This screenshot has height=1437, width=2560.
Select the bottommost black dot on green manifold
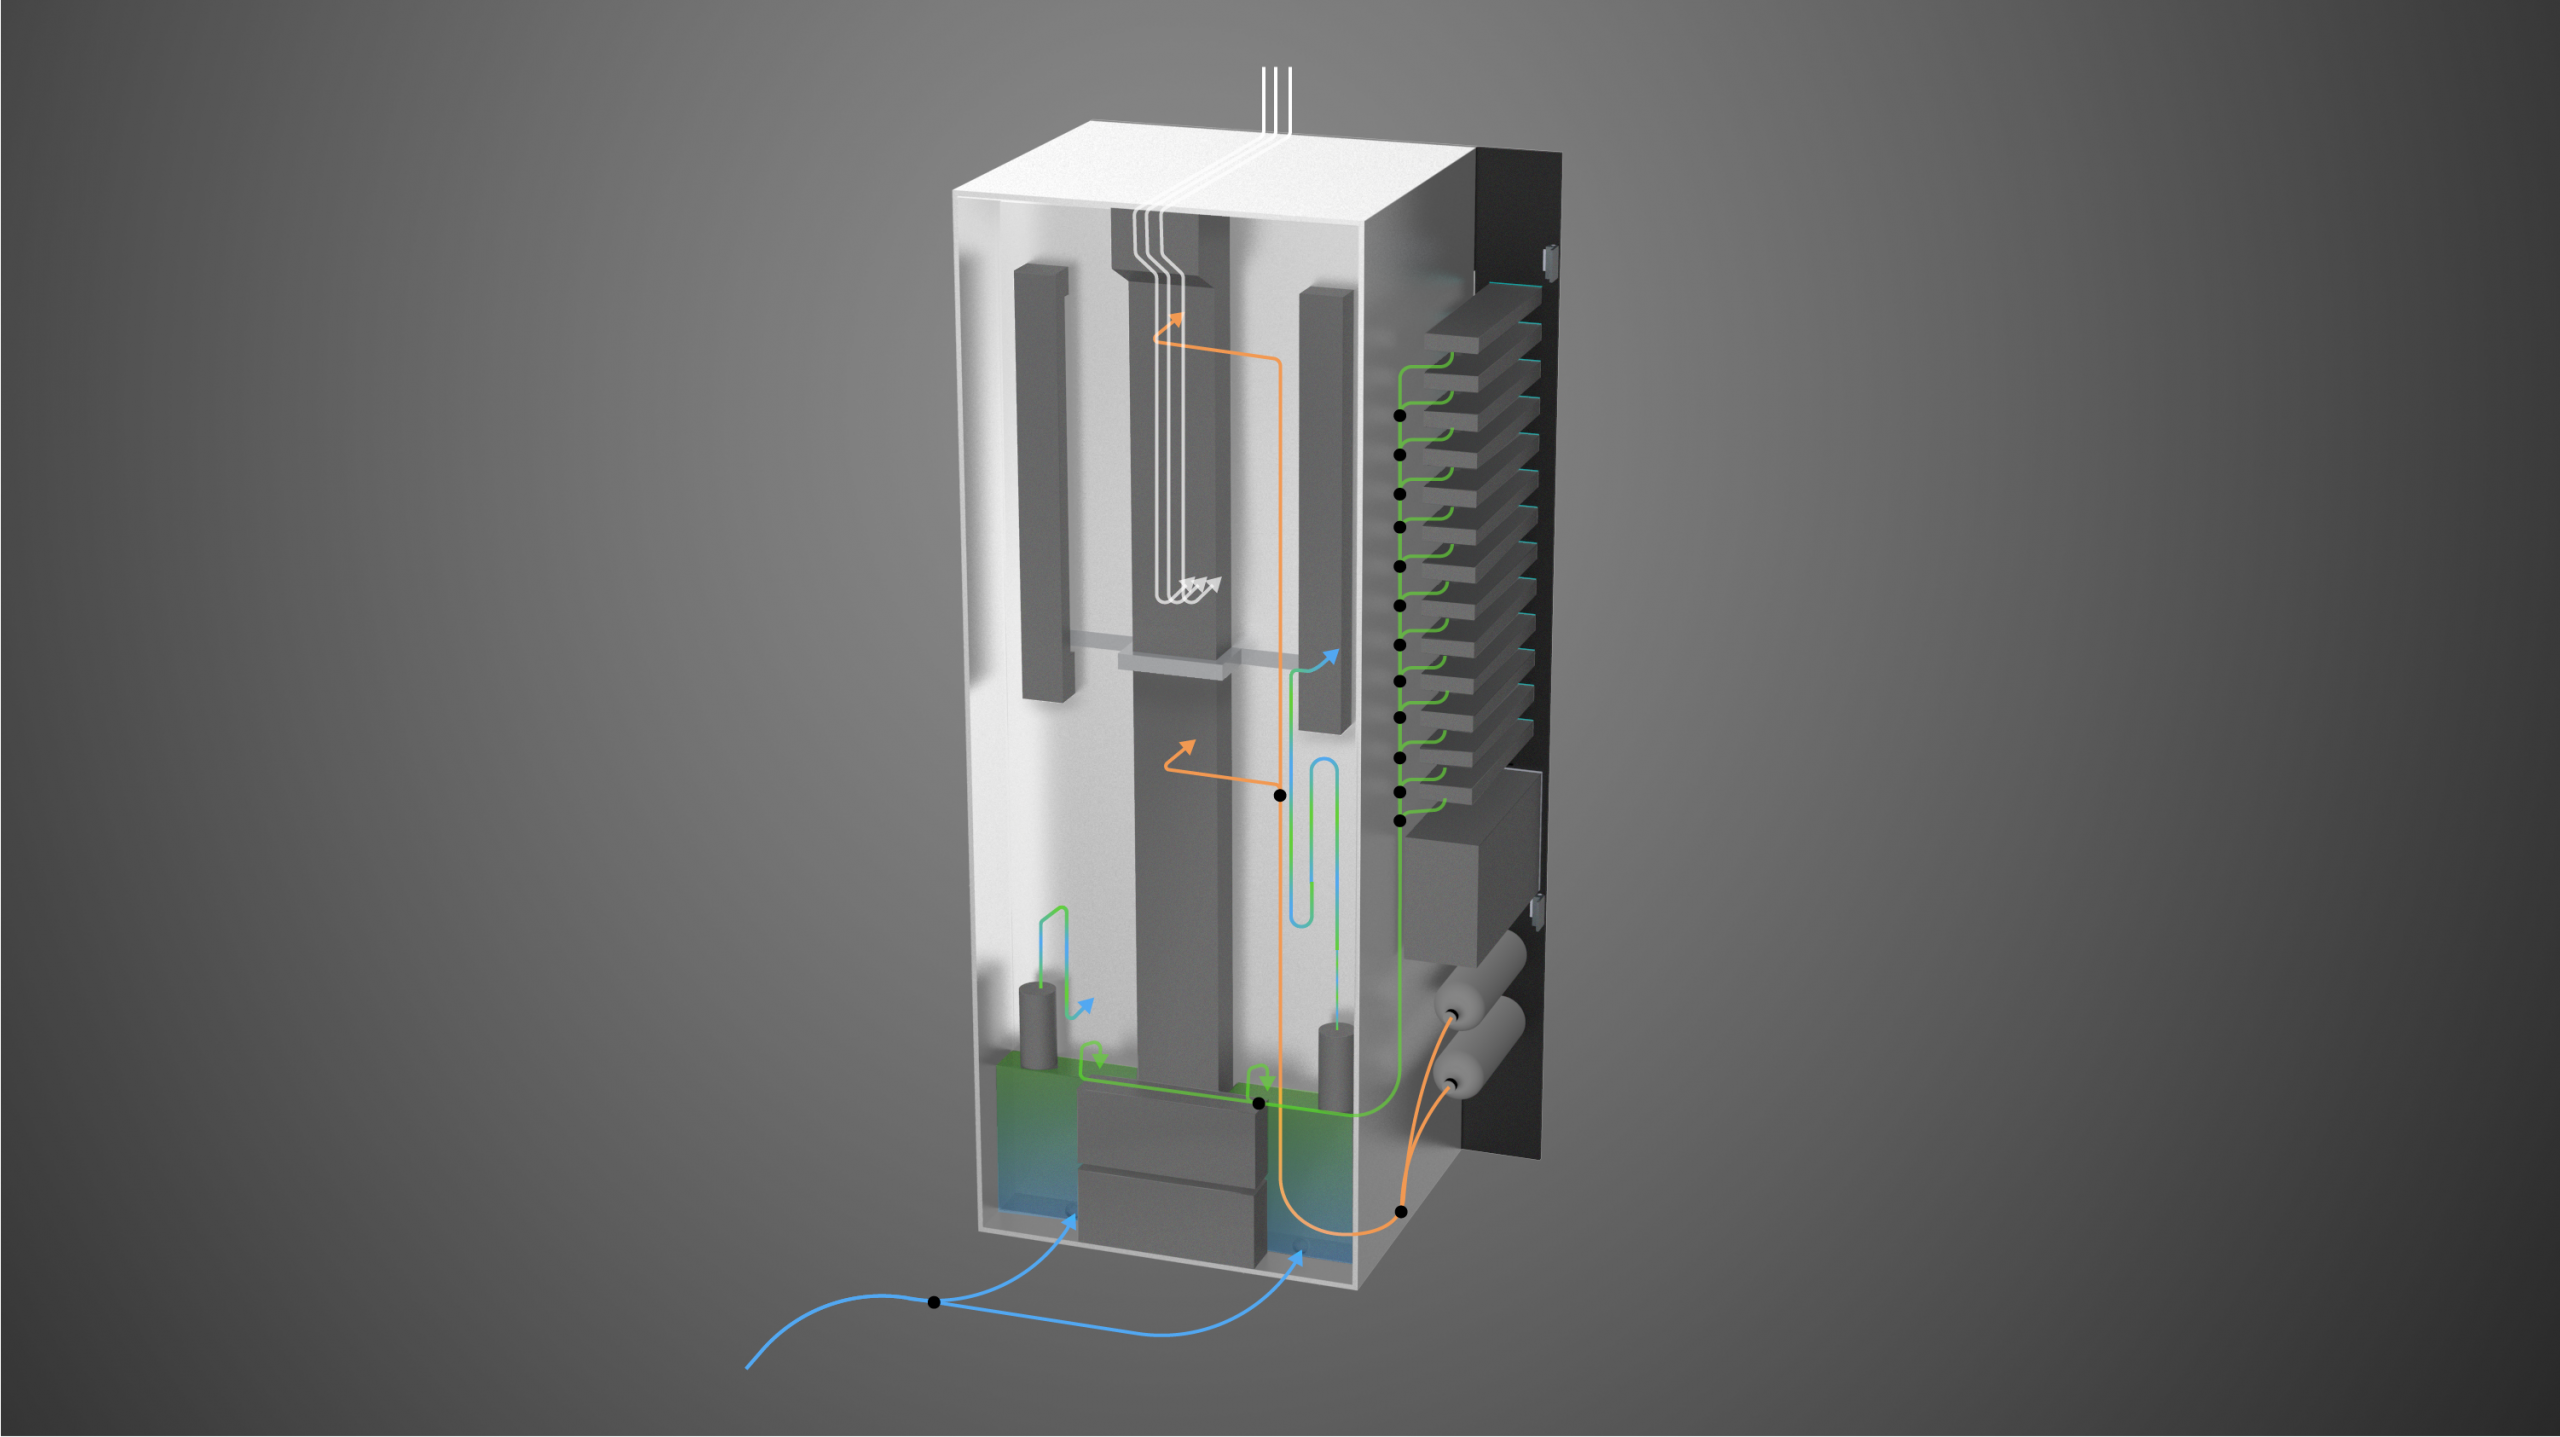(x=1400, y=821)
